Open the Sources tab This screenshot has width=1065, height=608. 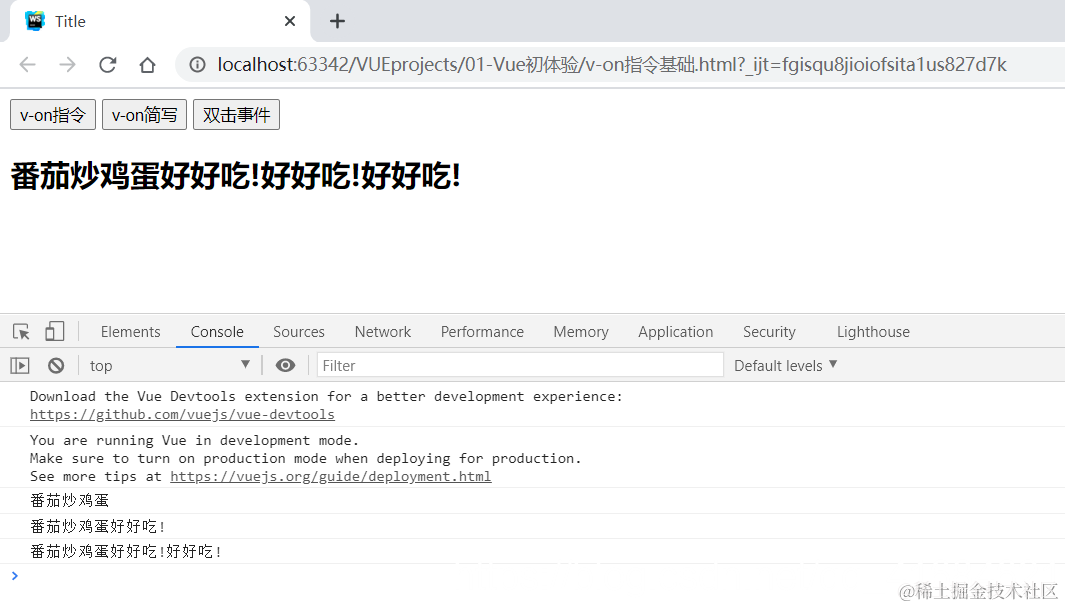point(299,332)
